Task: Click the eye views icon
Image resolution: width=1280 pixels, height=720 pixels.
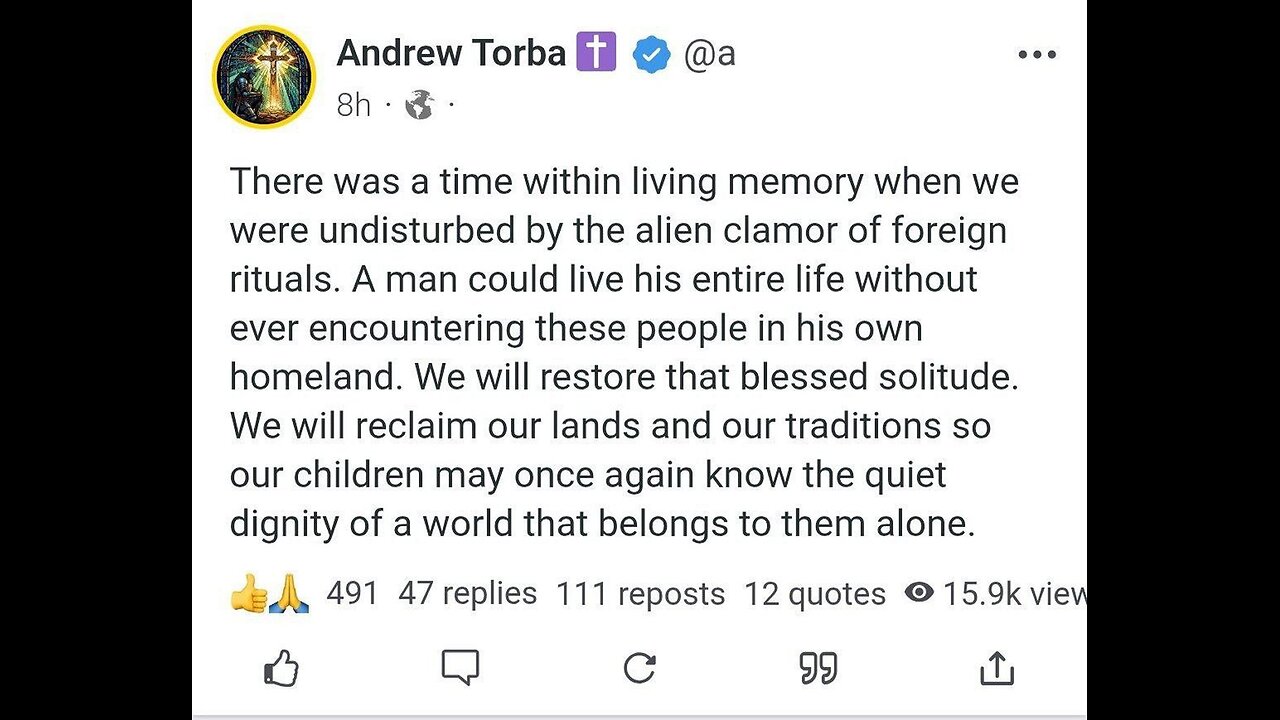Action: [x=919, y=593]
